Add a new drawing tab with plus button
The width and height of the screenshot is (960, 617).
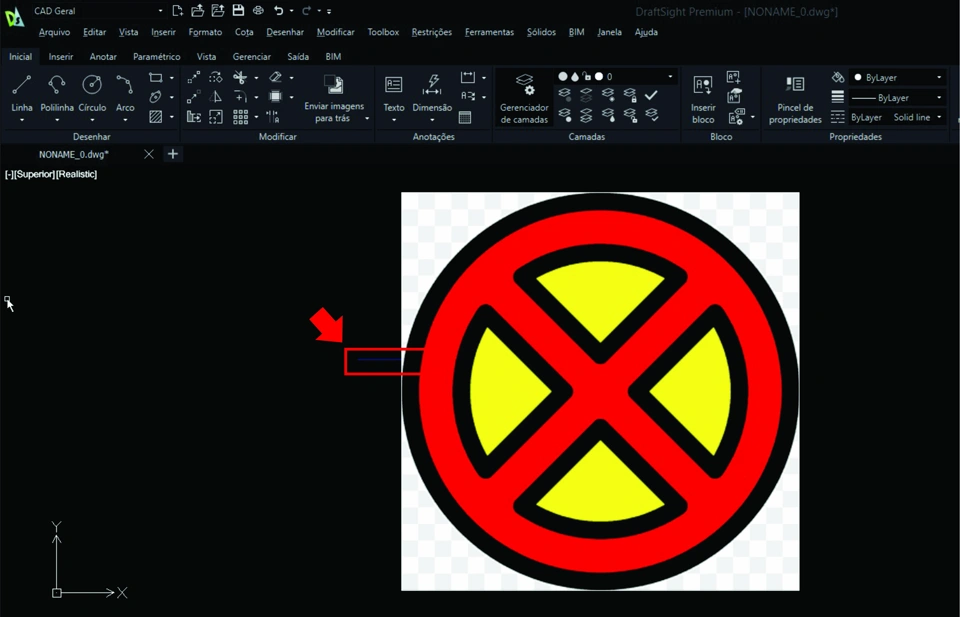pos(173,154)
